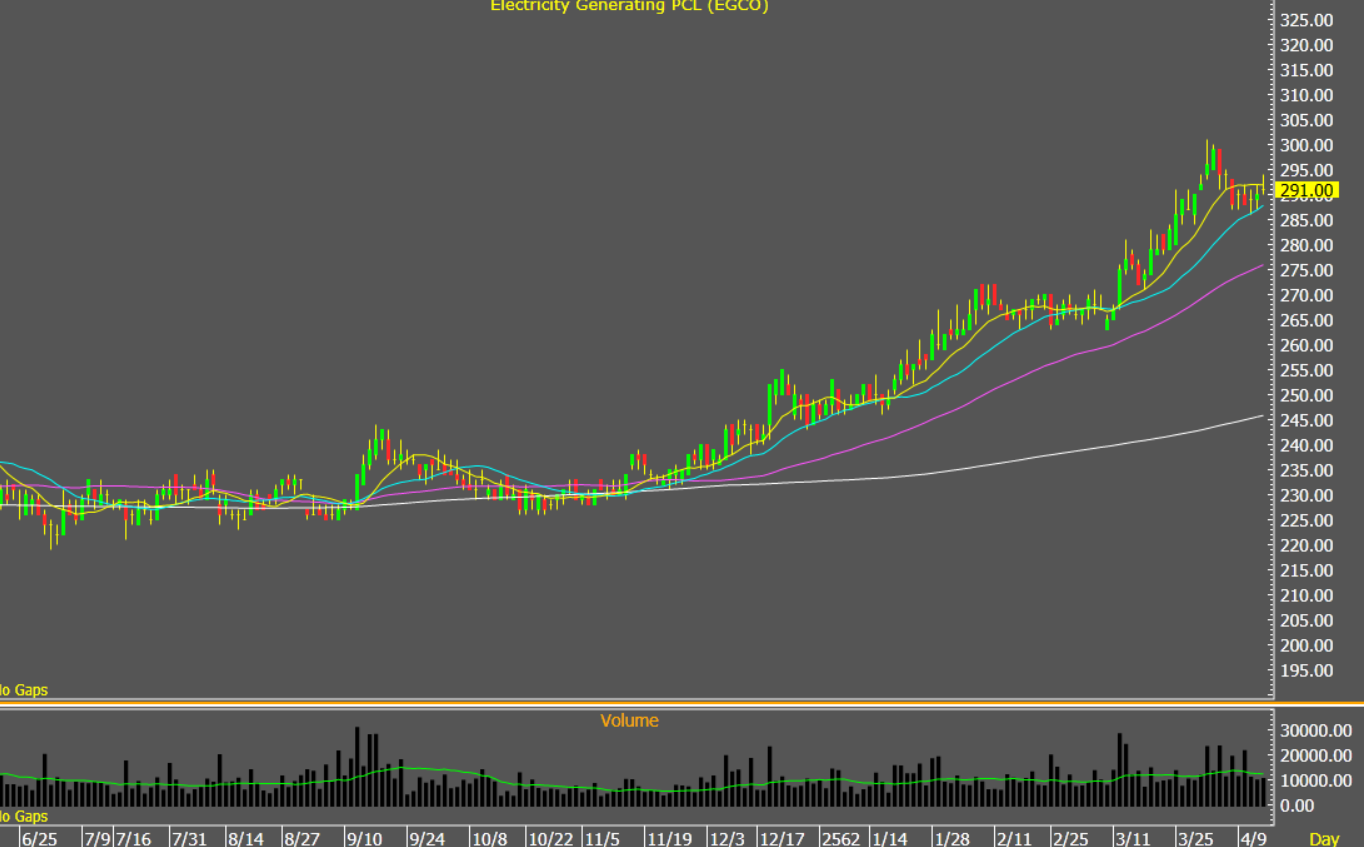Click the Electricity Generating PCL (EGCO) chart title

pyautogui.click(x=629, y=6)
